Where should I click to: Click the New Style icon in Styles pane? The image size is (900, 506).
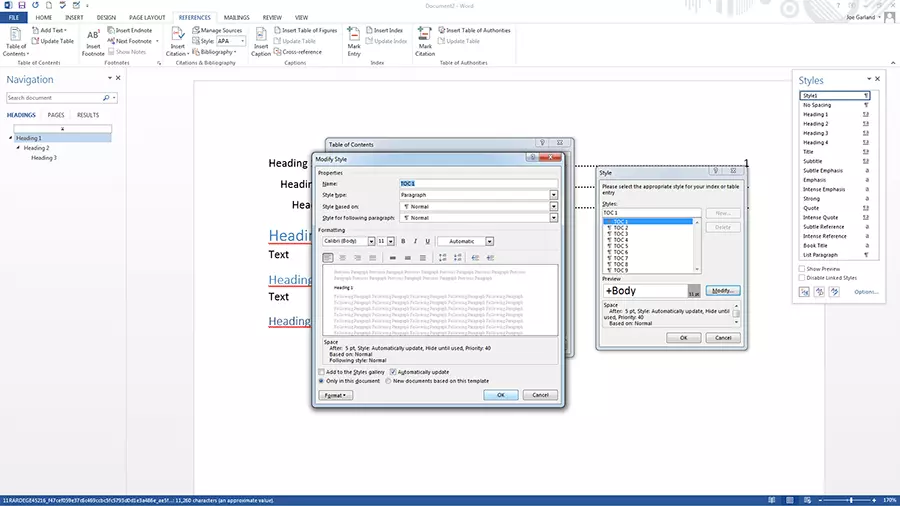click(x=805, y=292)
